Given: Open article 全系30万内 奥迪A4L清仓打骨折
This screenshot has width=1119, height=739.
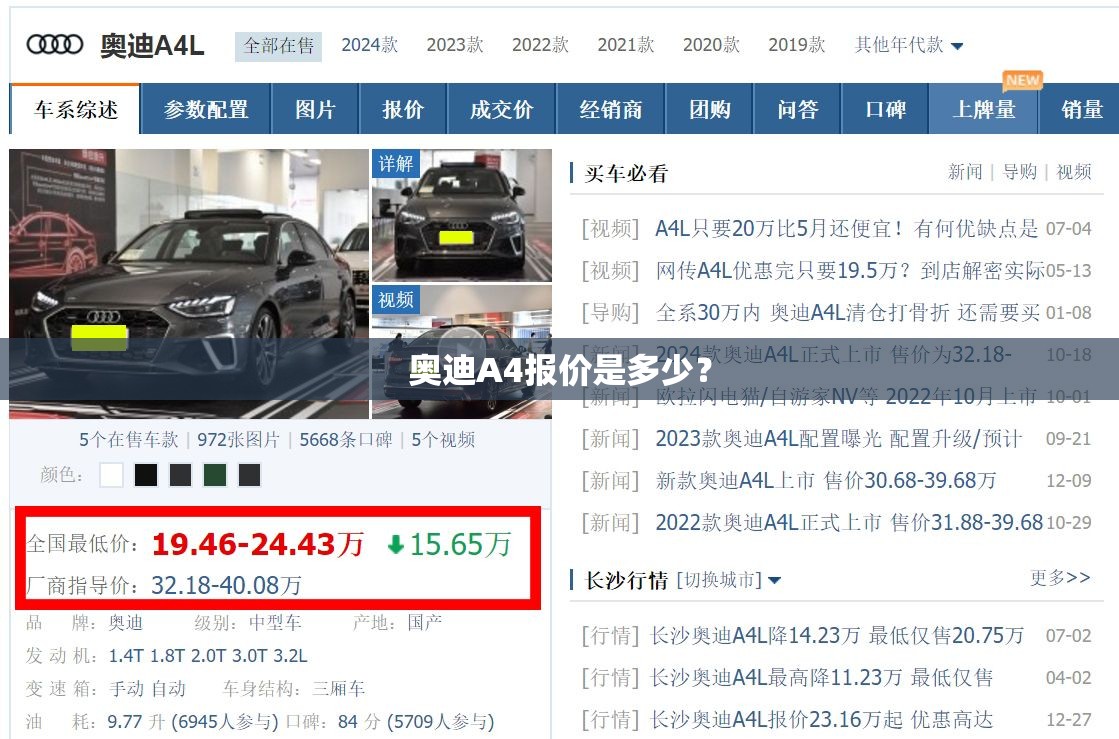Looking at the screenshot, I should 848,313.
